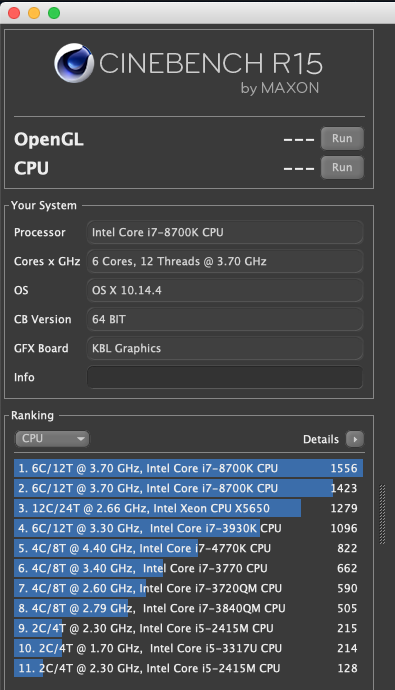Click the yellow minimize window button
Viewport: 395px width, 690px height.
coord(34,13)
